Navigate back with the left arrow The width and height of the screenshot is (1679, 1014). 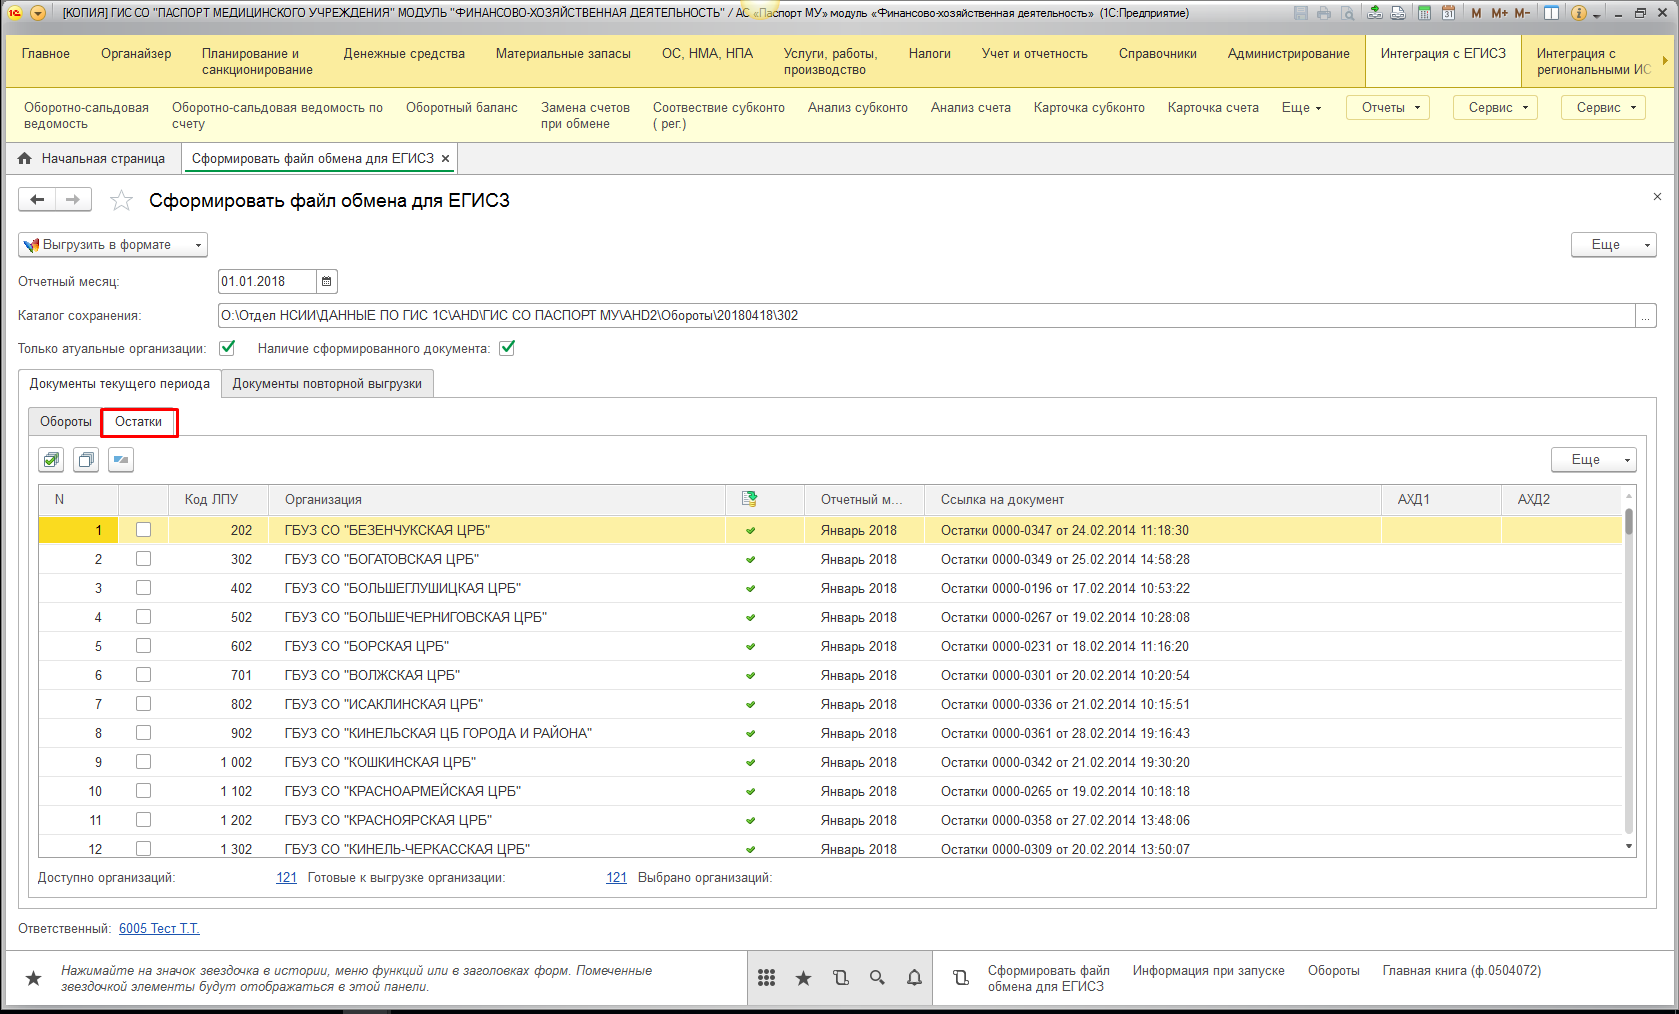[37, 200]
